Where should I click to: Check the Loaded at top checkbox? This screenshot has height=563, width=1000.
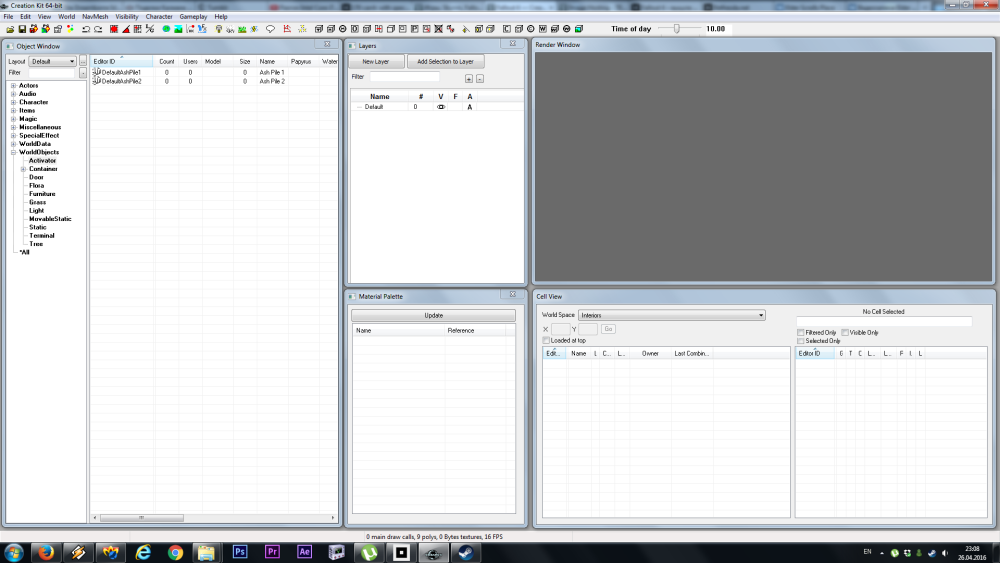point(546,340)
